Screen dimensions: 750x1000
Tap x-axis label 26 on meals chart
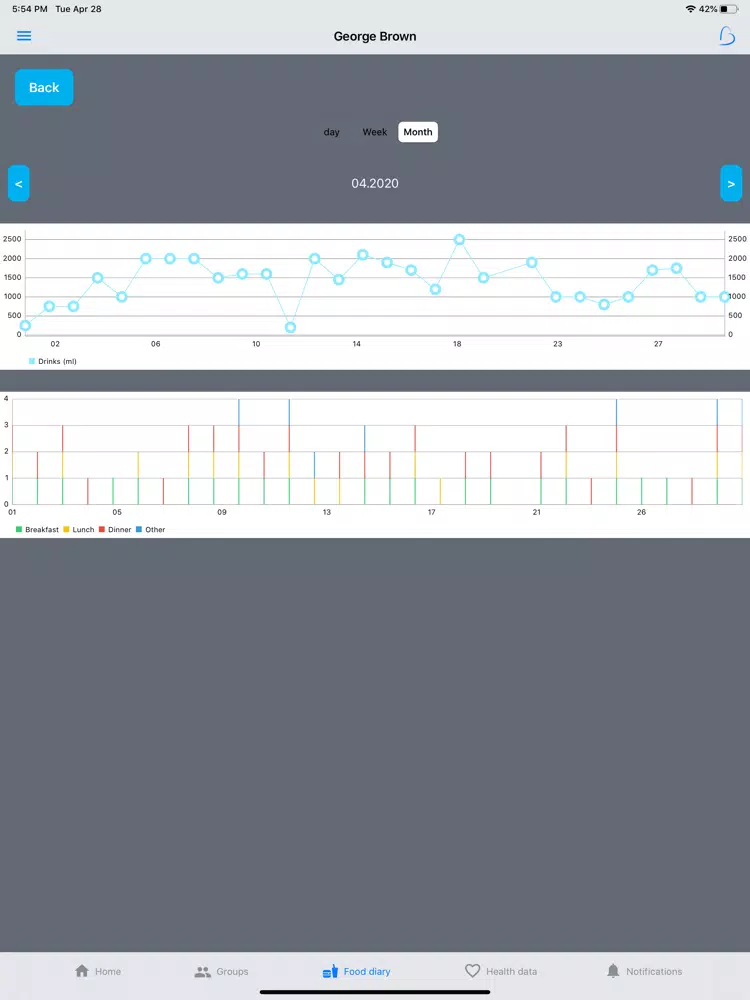pyautogui.click(x=642, y=512)
